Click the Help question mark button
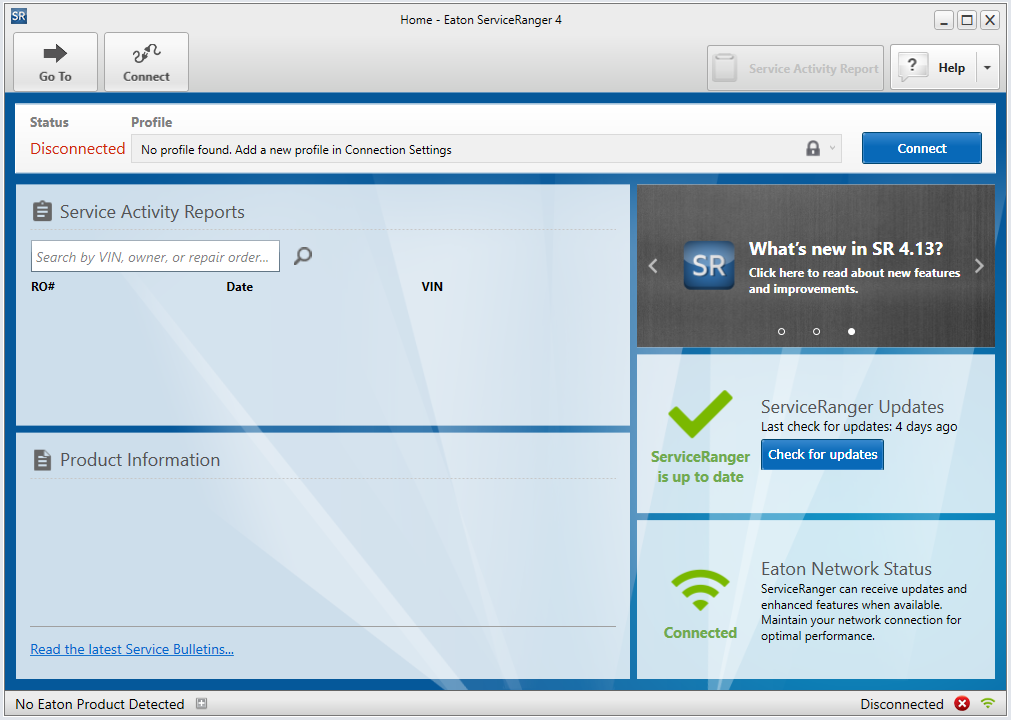Image resolution: width=1011 pixels, height=720 pixels. tap(931, 68)
